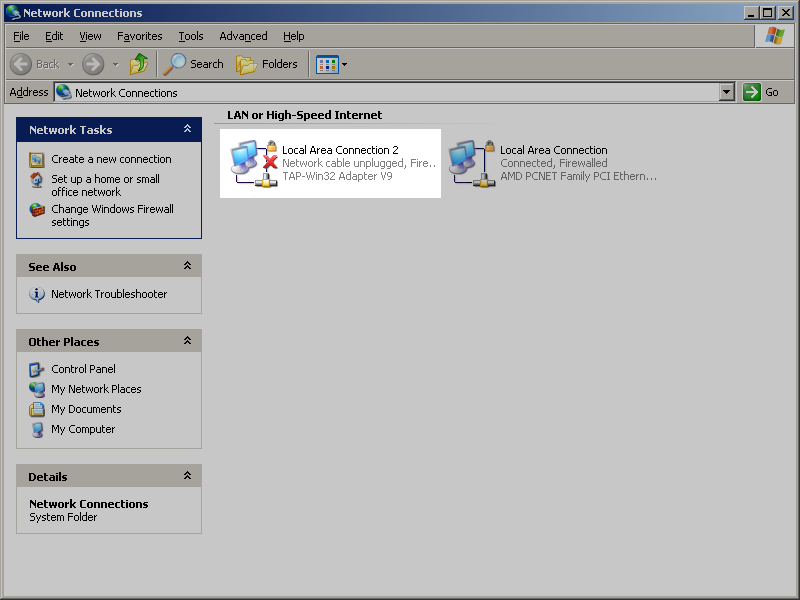Viewport: 800px width, 600px height.
Task: Go to My Computer link
Action: pyautogui.click(x=83, y=430)
